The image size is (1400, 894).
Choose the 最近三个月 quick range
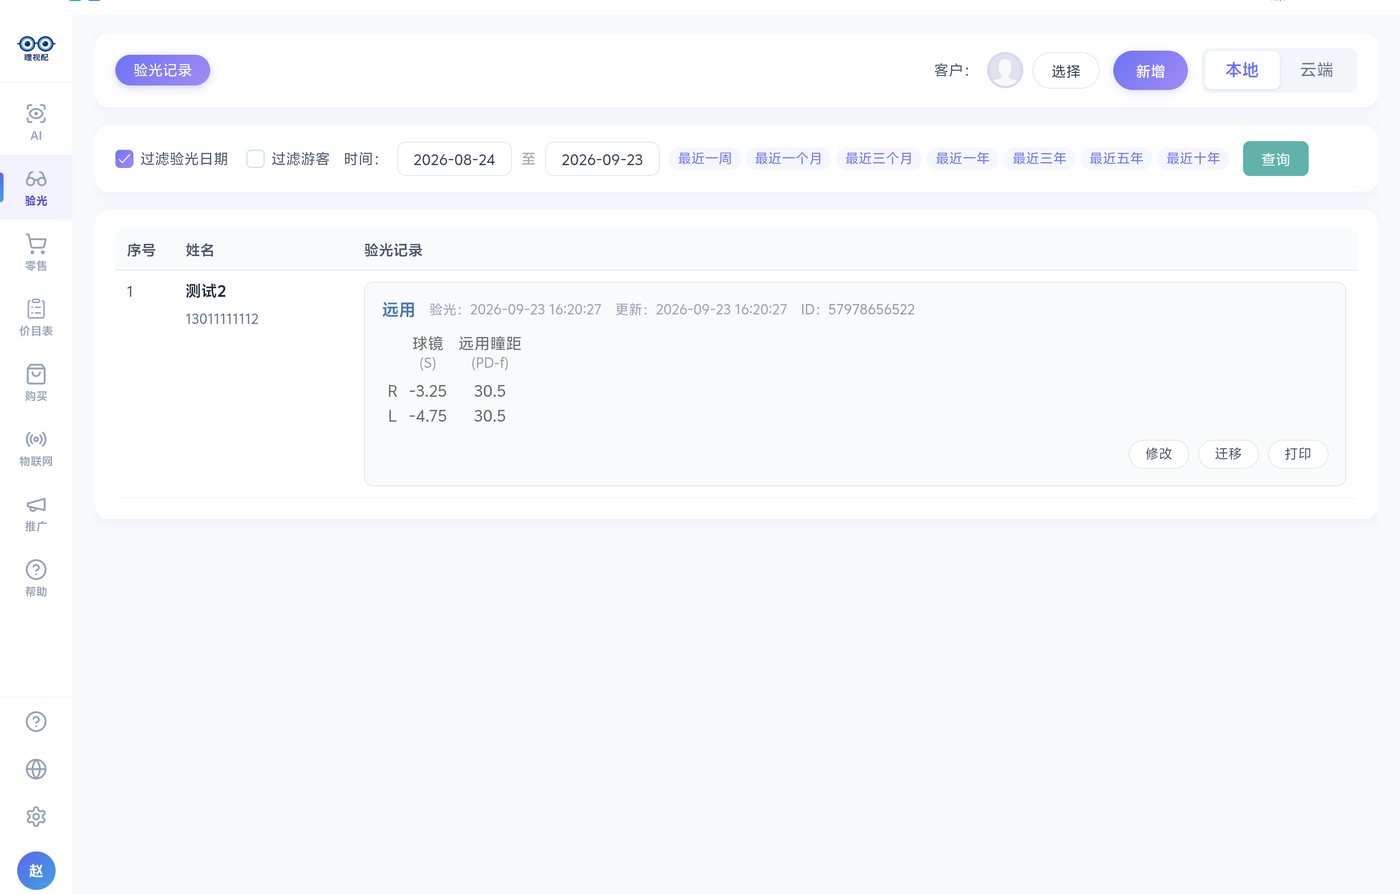[x=879, y=158]
